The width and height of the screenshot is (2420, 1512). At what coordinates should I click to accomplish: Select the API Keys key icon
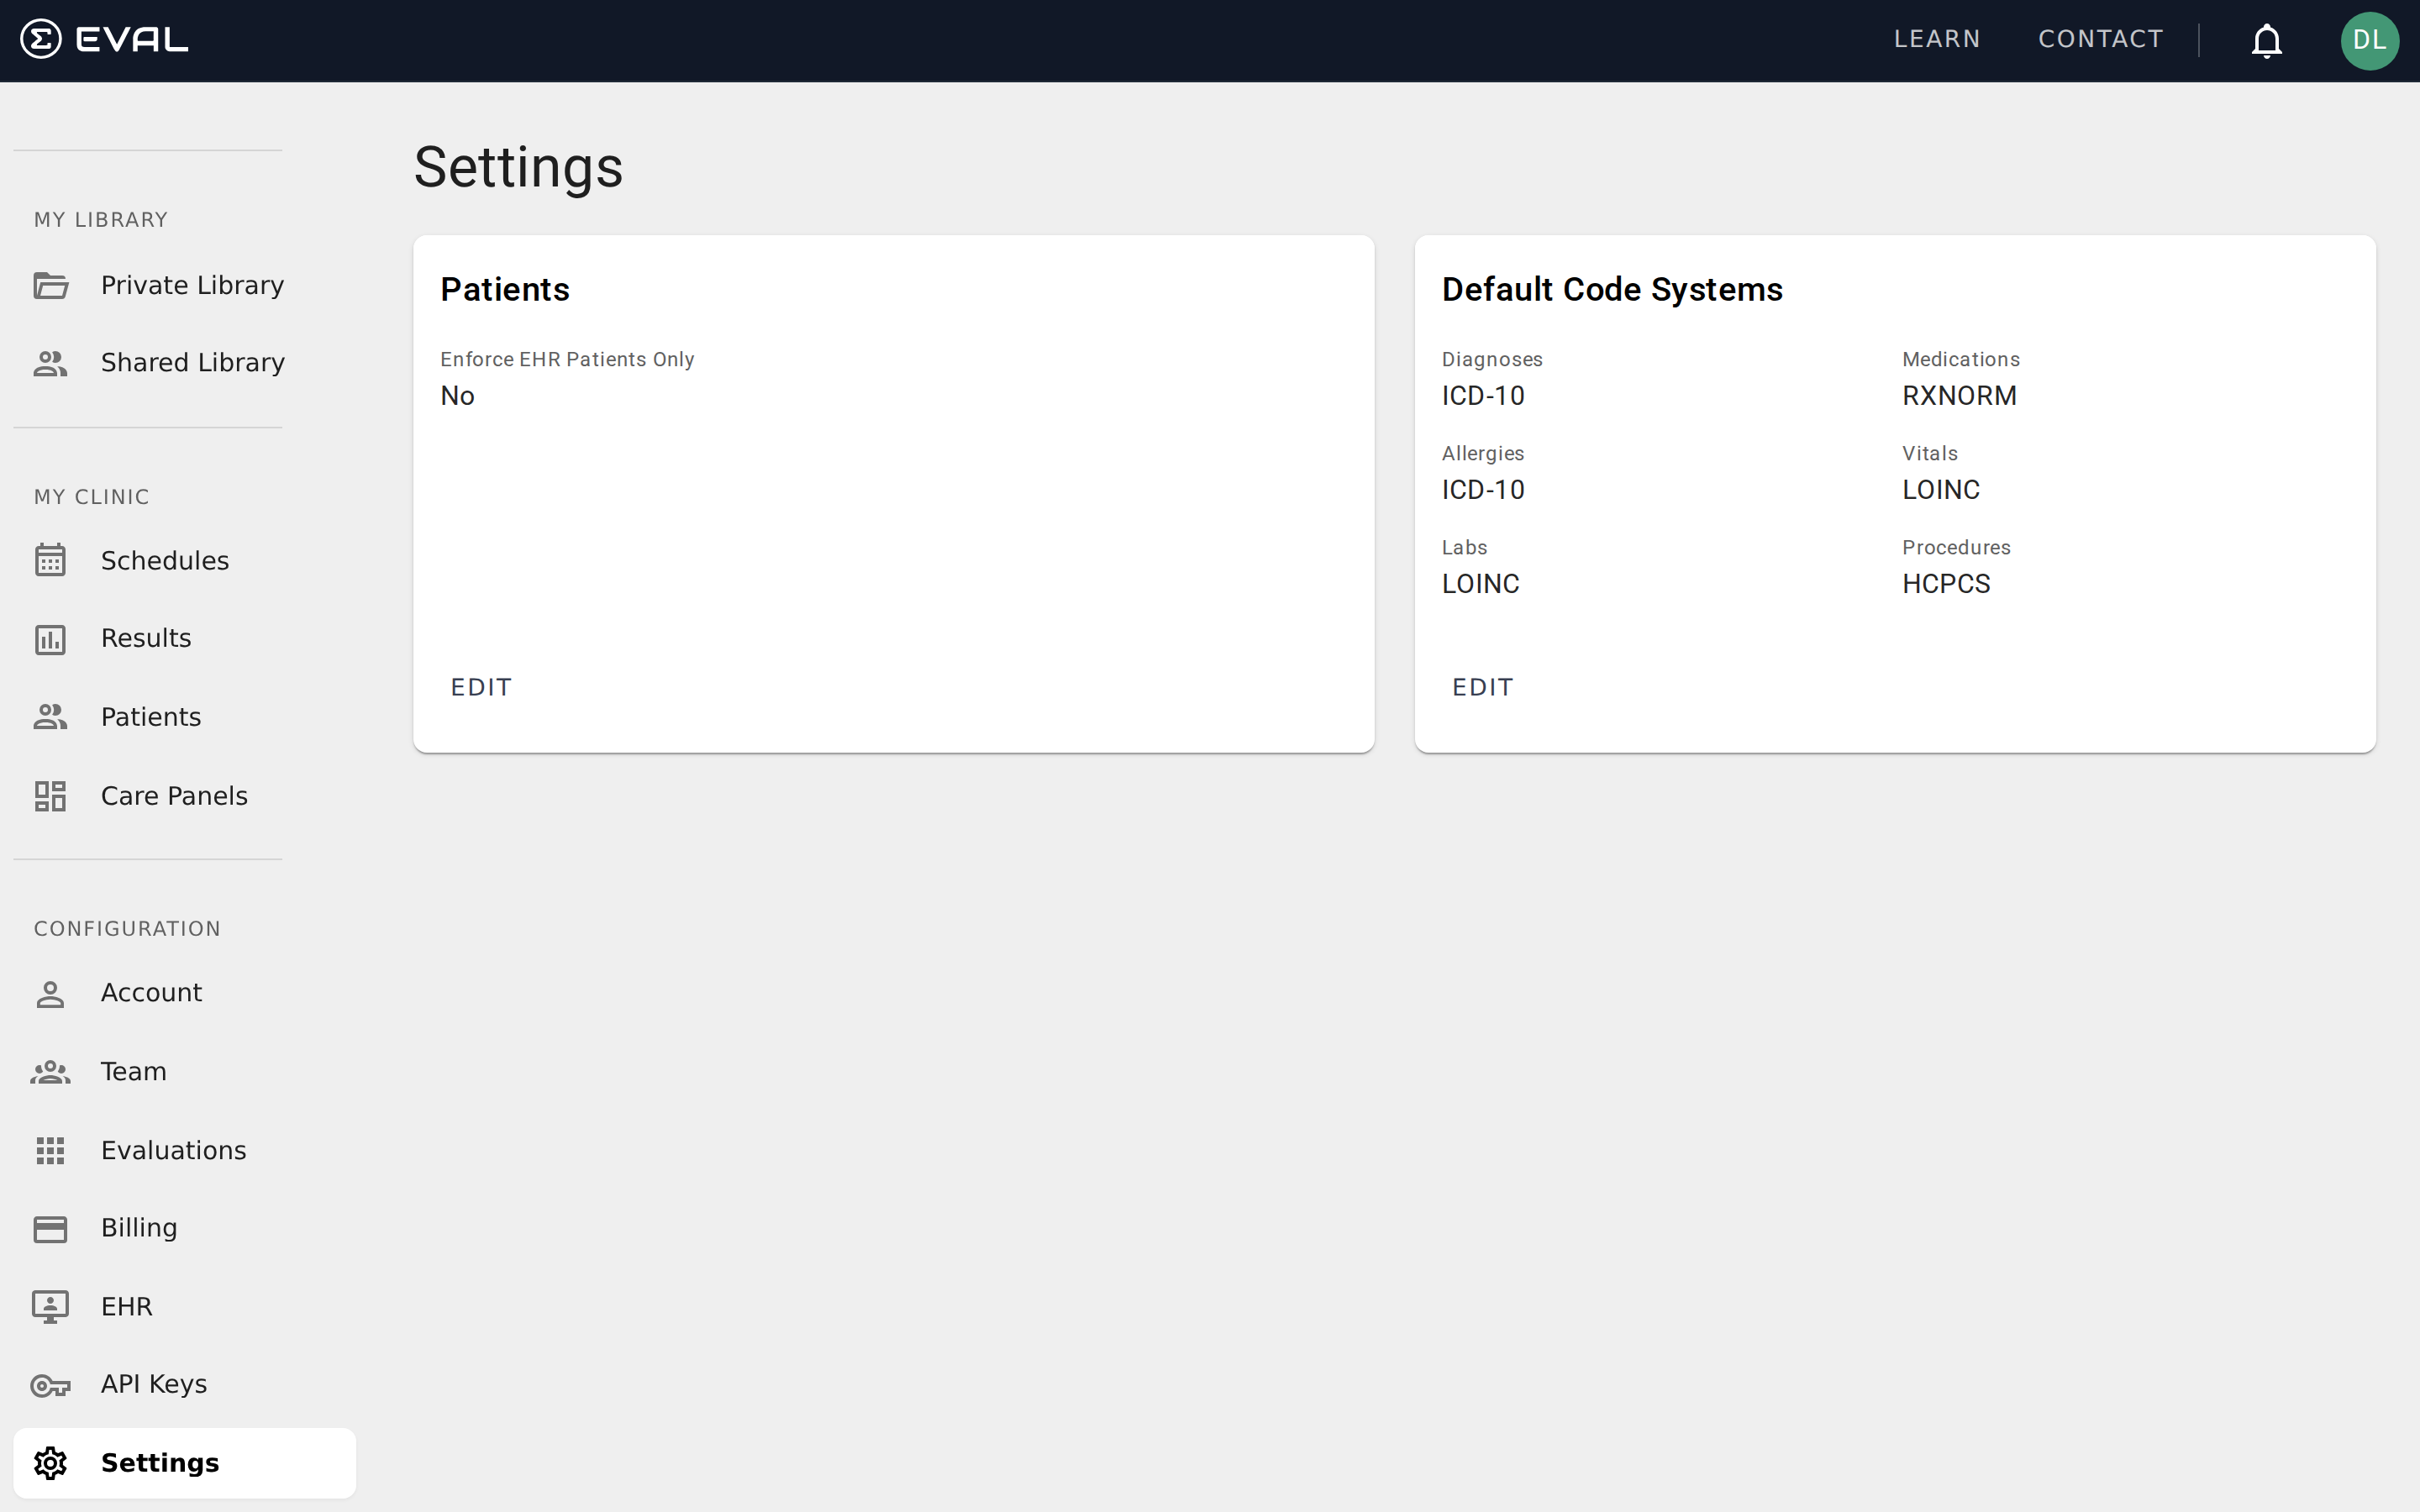click(x=51, y=1385)
